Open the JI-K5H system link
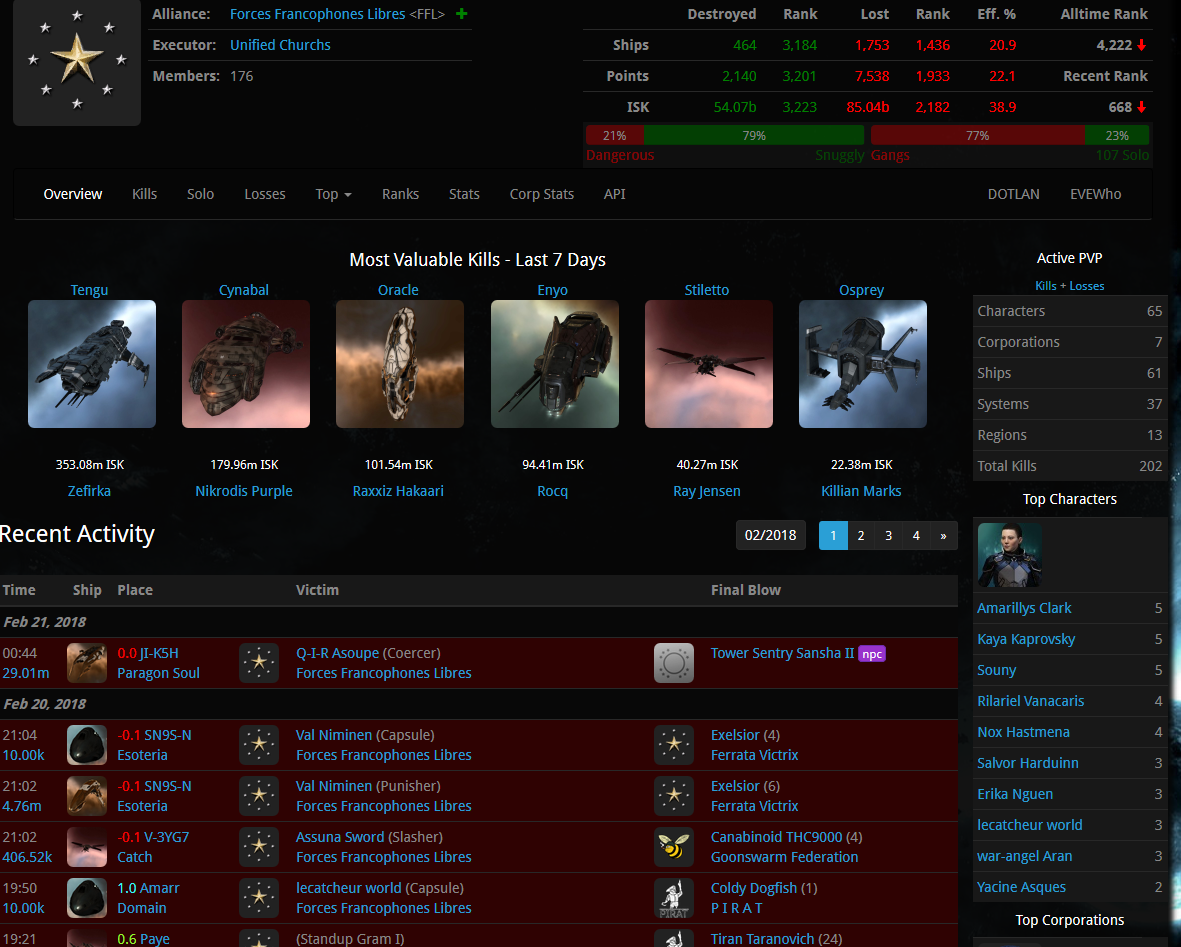This screenshot has width=1181, height=947. (x=159, y=653)
